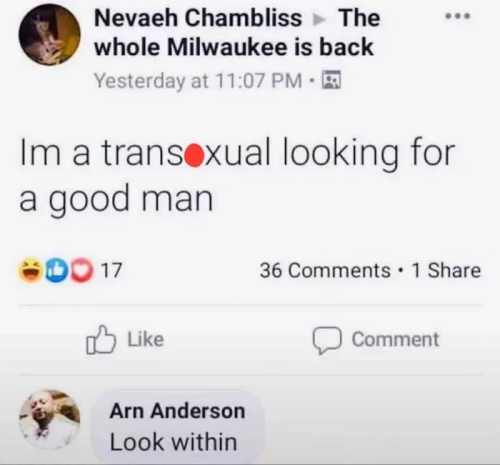This screenshot has width=500, height=465.
Task: Open Nevaeh Chambliss profile name link
Action: (x=198, y=18)
